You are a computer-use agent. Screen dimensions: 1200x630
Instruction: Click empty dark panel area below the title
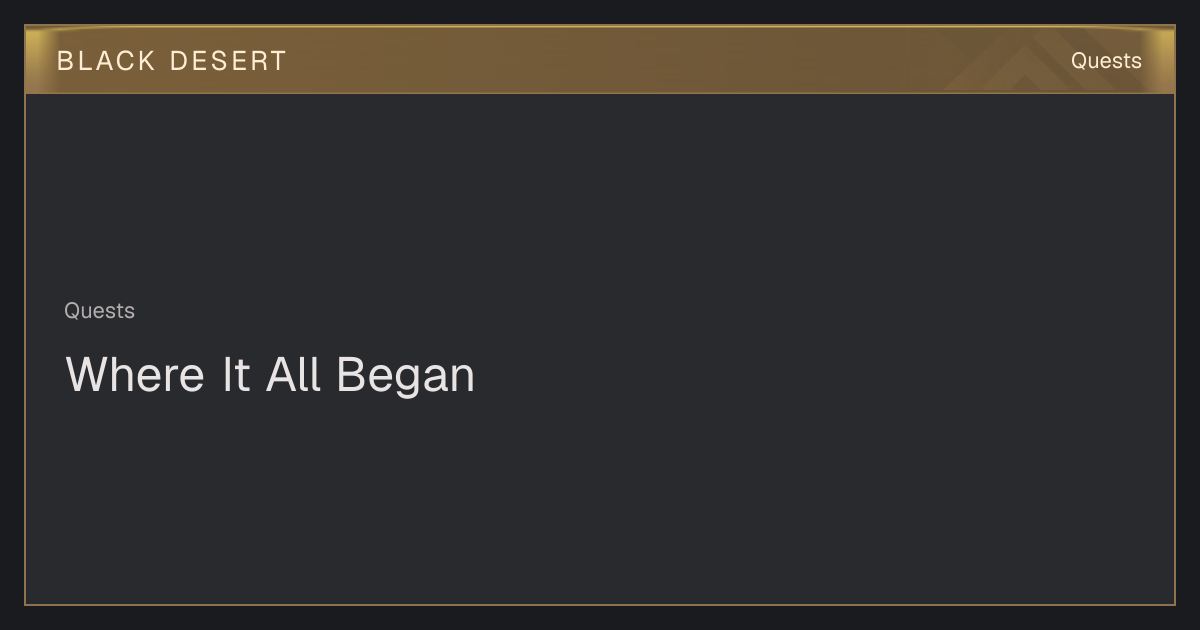click(600, 500)
